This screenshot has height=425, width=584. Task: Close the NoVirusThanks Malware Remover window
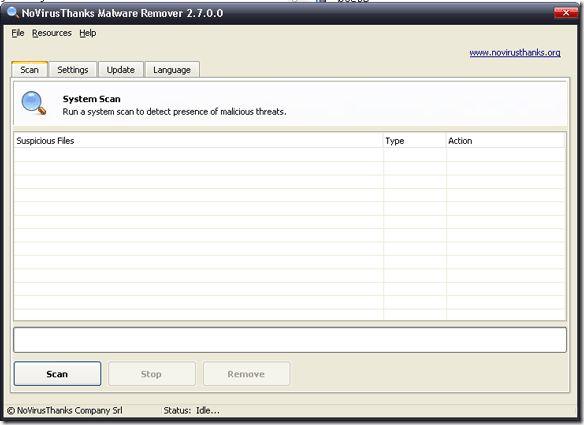[565, 13]
